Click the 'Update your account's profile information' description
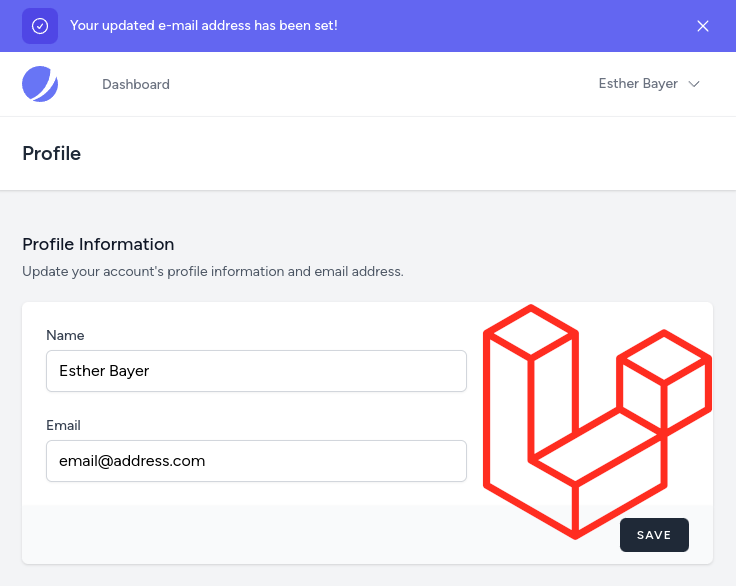Image resolution: width=736 pixels, height=586 pixels. pyautogui.click(x=213, y=271)
